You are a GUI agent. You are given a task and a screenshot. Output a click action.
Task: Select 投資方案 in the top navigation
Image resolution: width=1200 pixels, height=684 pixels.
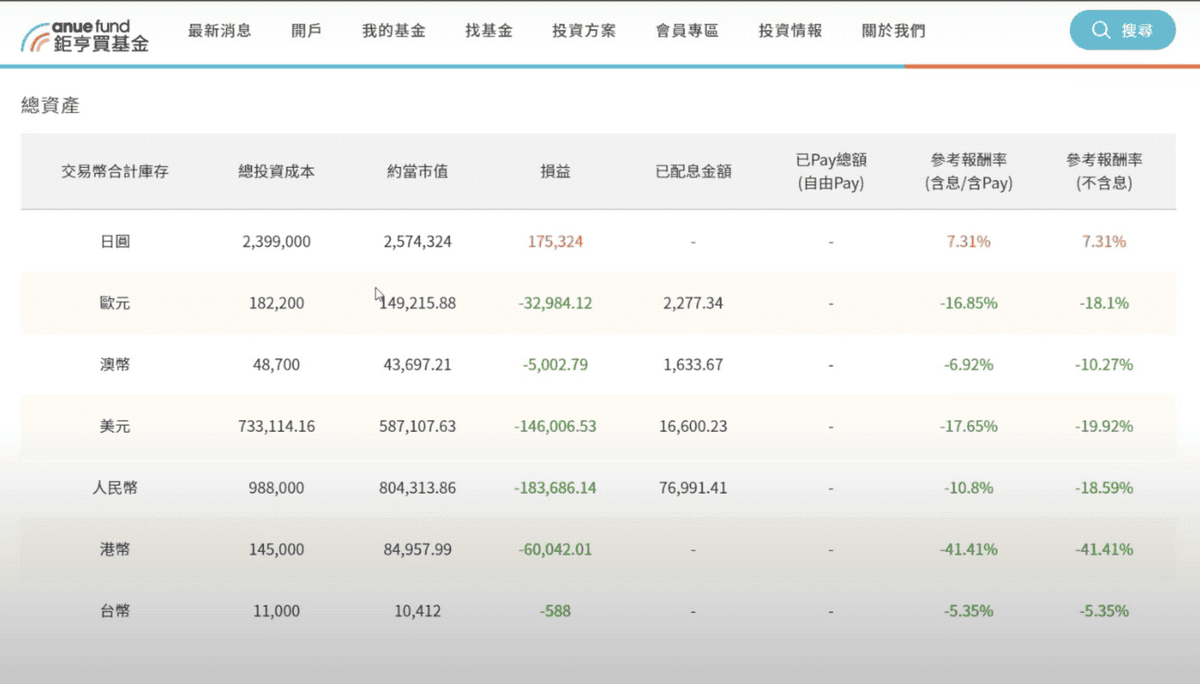(584, 31)
